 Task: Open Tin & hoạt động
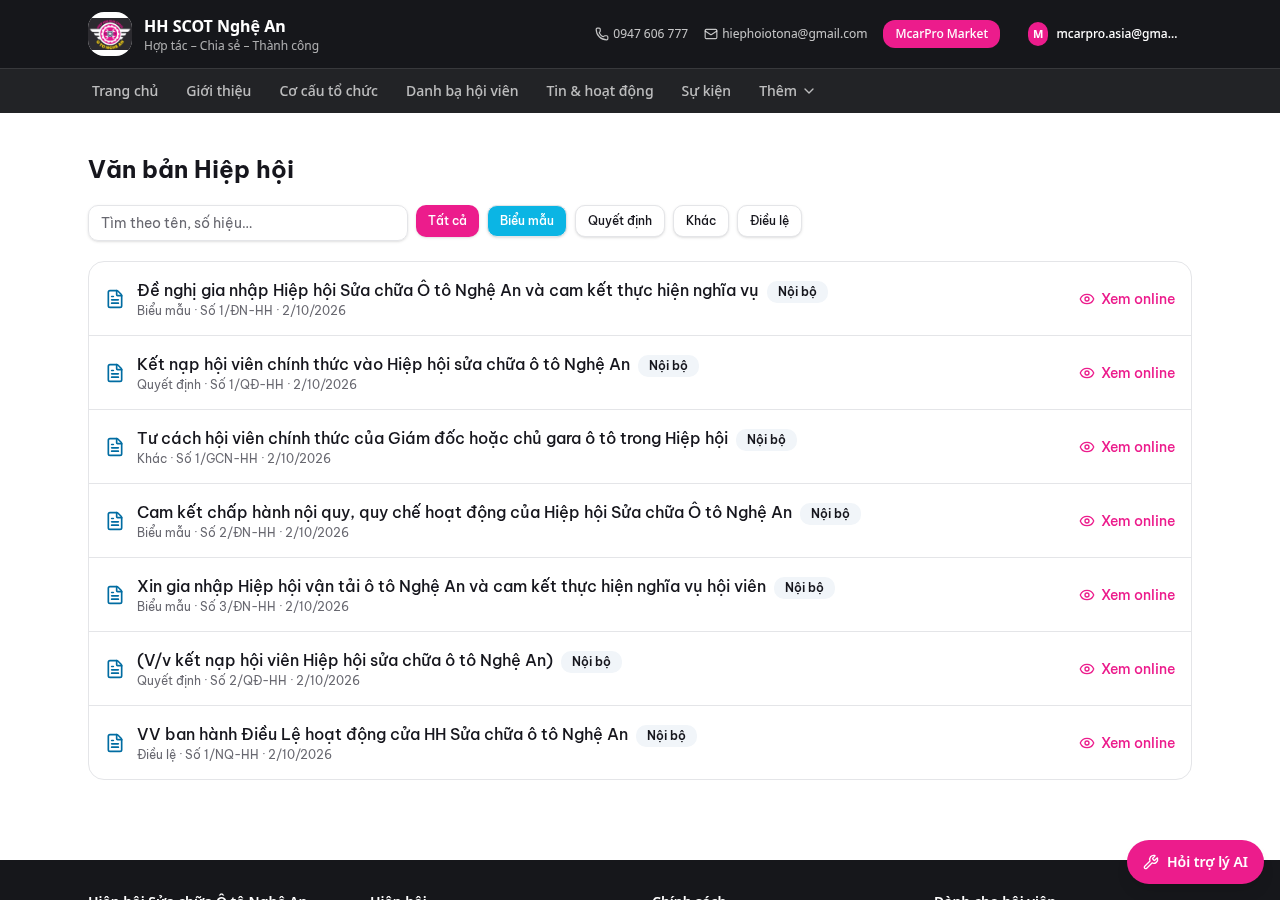pyautogui.click(x=600, y=91)
